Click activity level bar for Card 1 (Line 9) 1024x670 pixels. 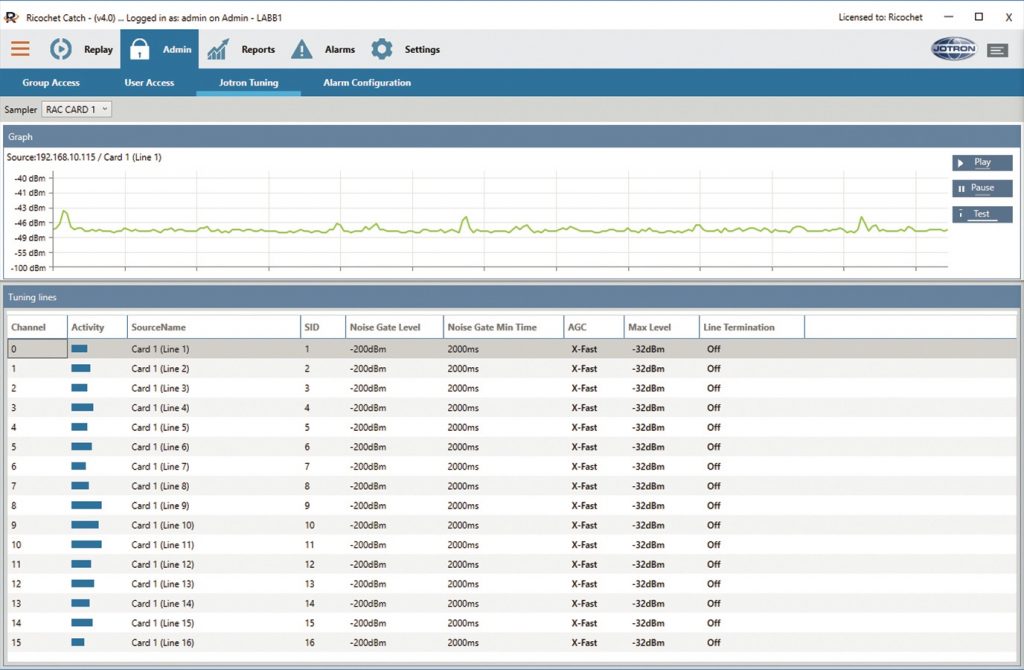[86, 506]
